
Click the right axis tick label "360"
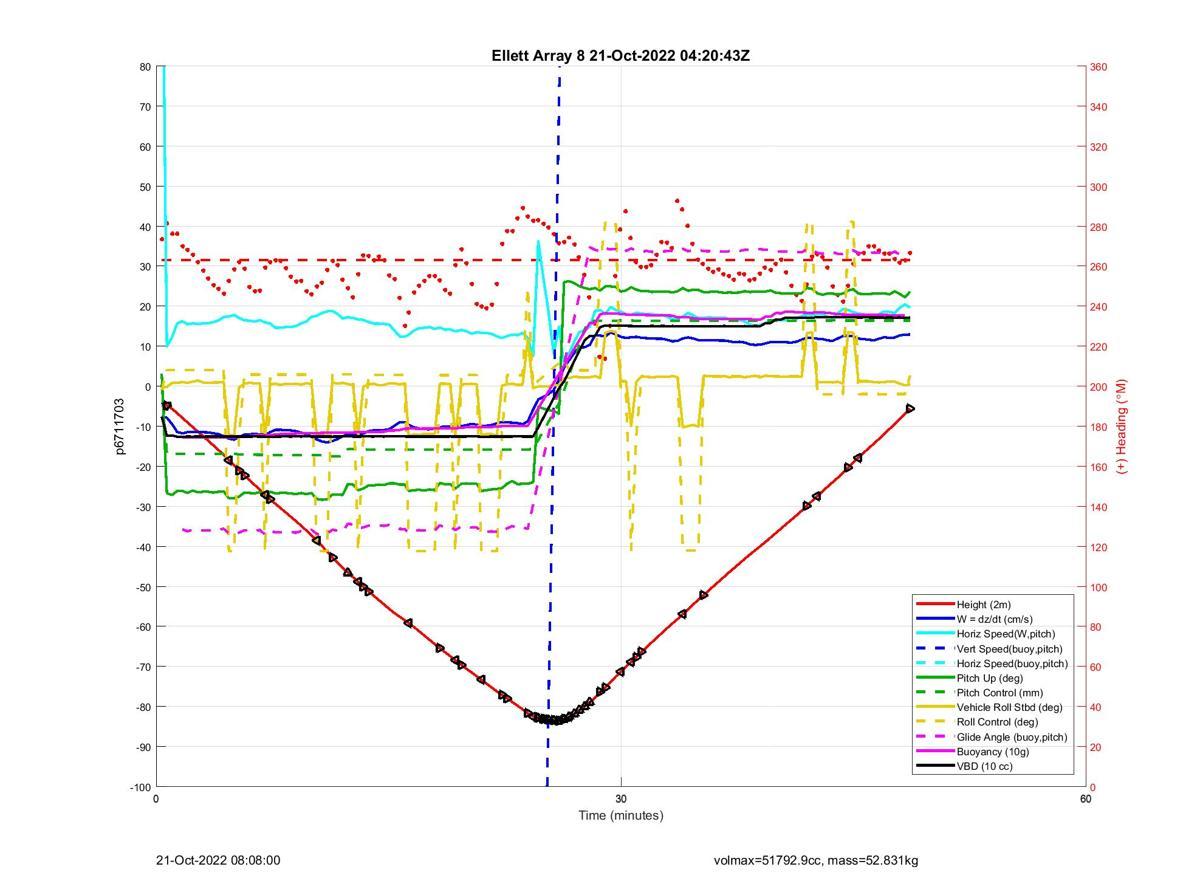[1099, 67]
